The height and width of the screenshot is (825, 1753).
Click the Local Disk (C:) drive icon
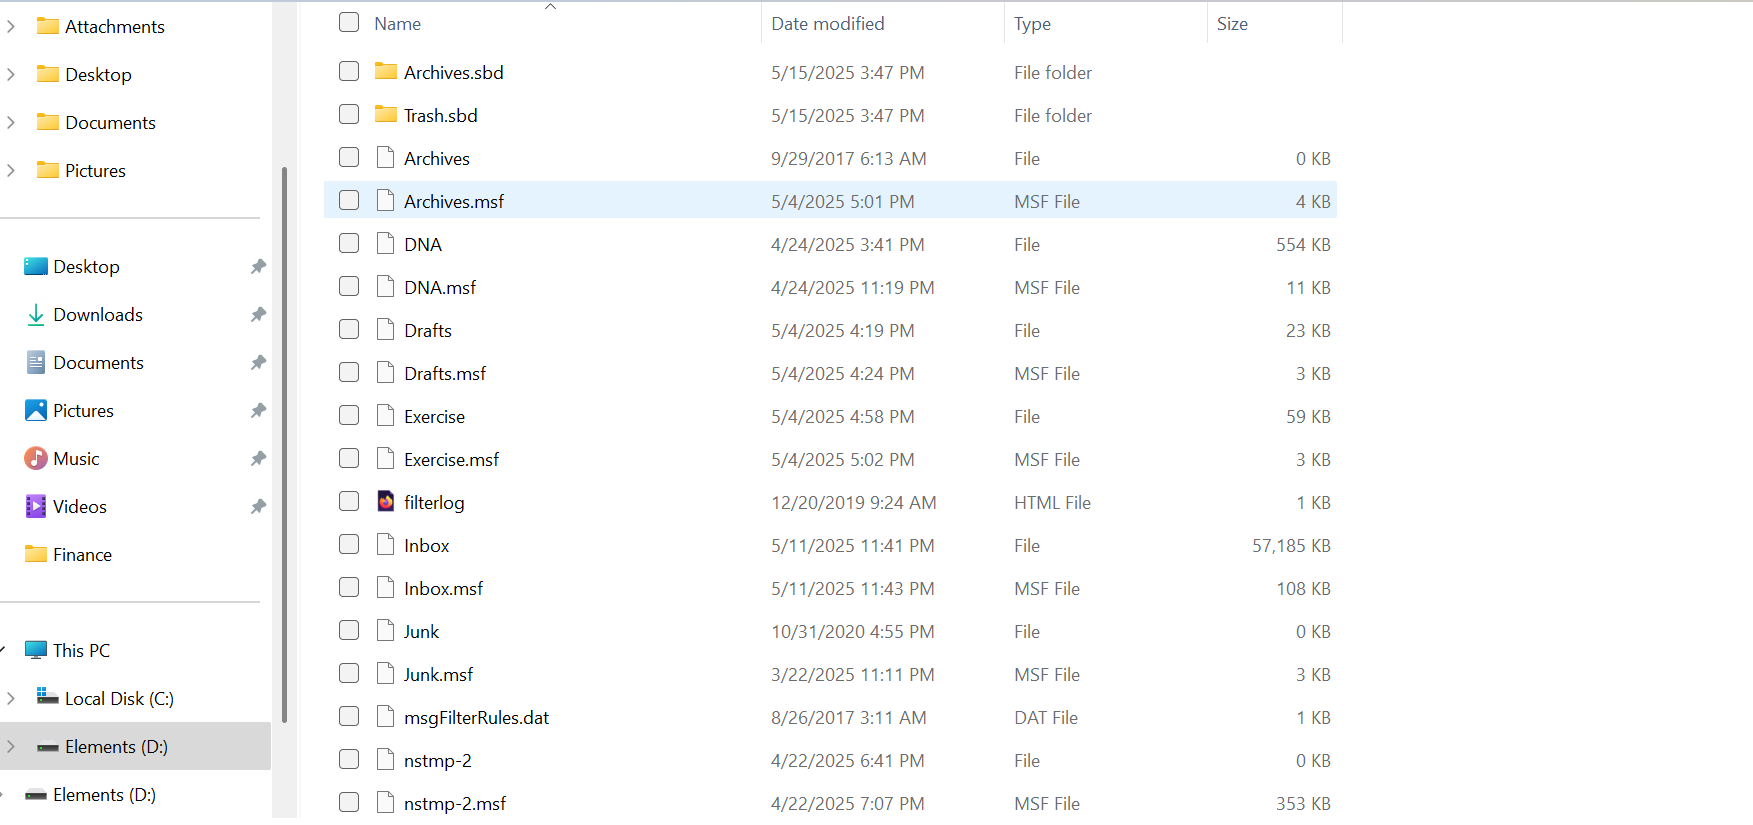(47, 696)
